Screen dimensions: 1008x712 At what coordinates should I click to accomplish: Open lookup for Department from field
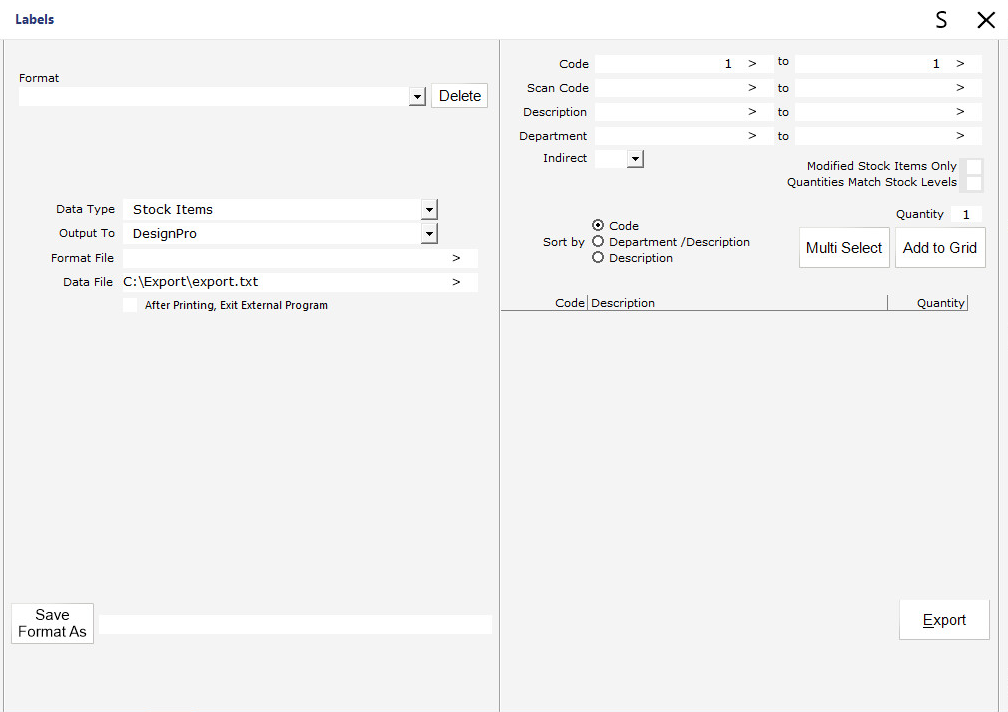[x=752, y=136]
